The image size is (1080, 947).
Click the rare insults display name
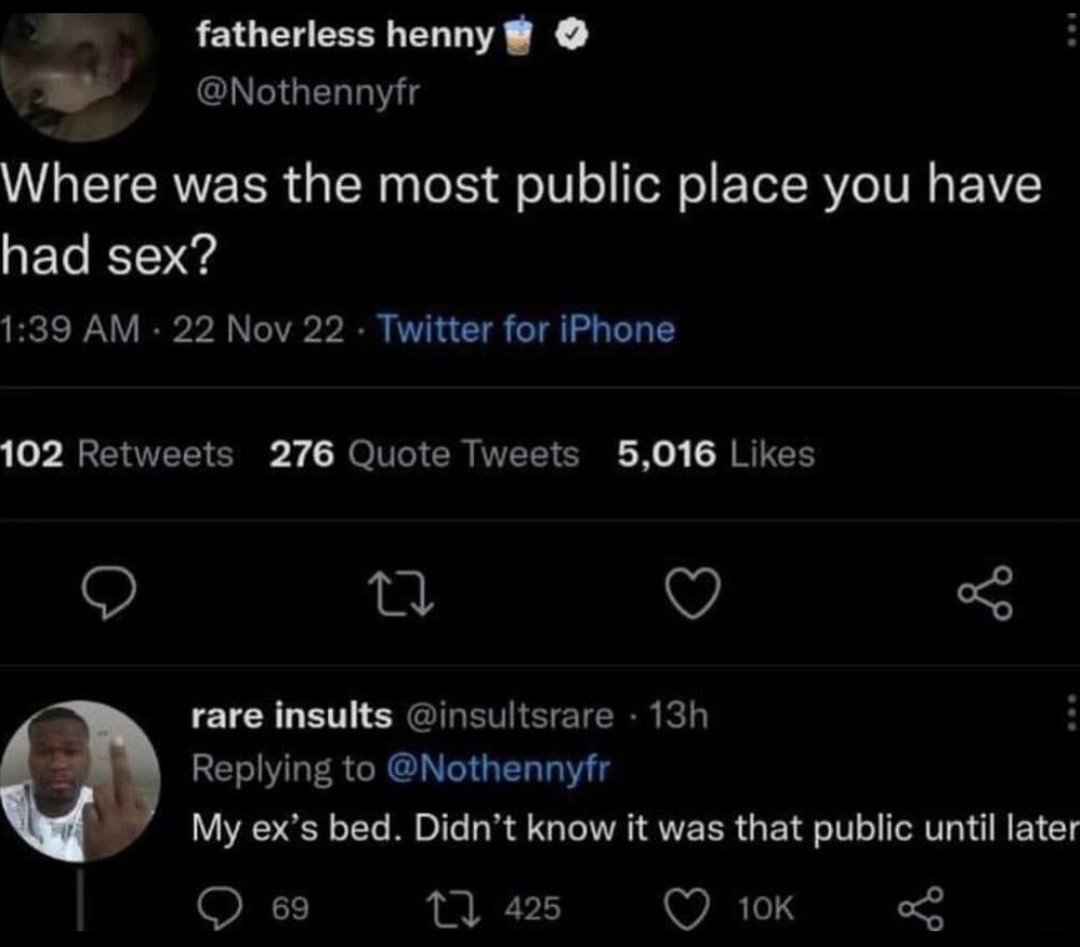[x=291, y=715]
